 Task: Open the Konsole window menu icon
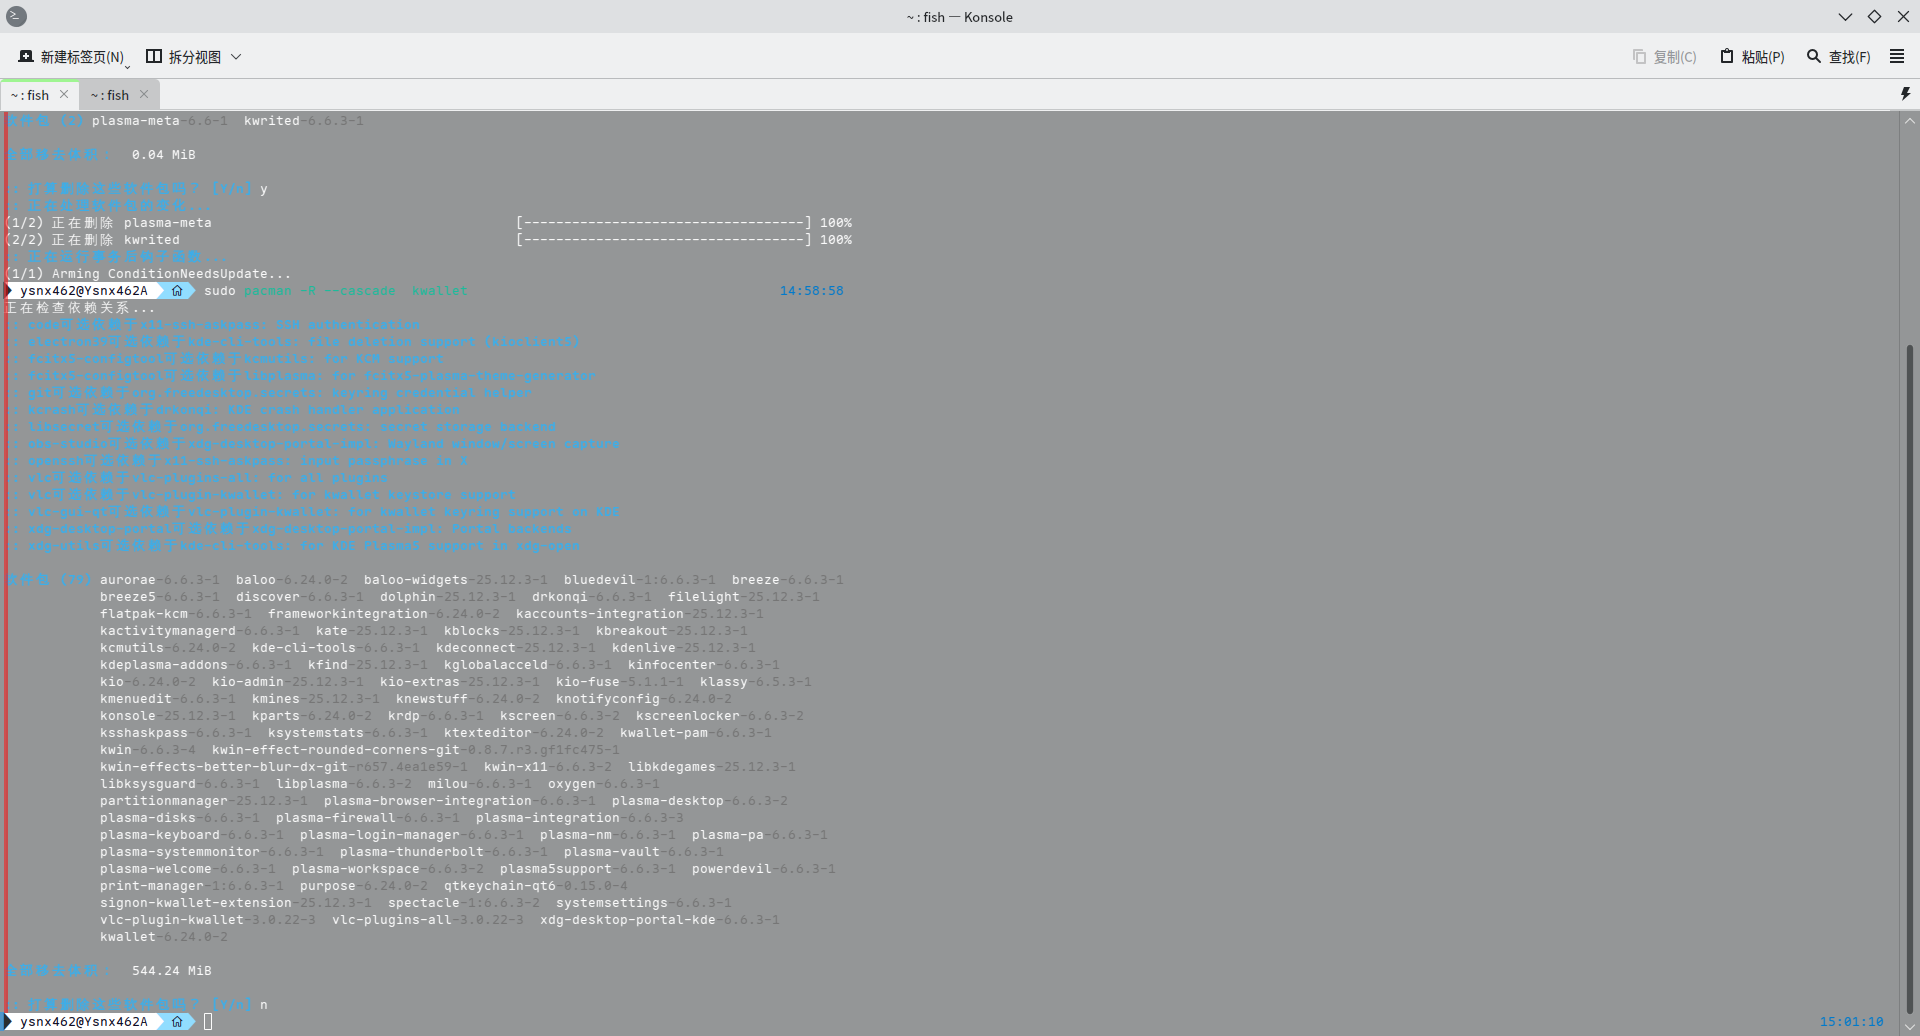[16, 17]
